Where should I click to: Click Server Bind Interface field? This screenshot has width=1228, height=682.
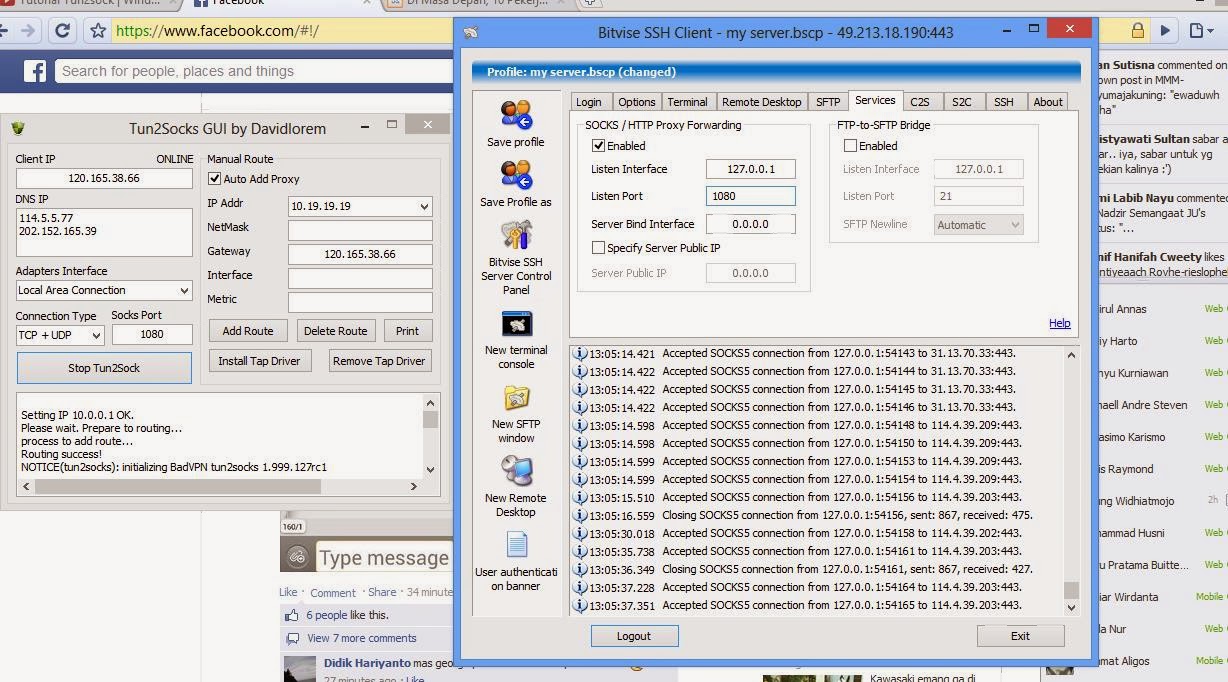(x=751, y=224)
